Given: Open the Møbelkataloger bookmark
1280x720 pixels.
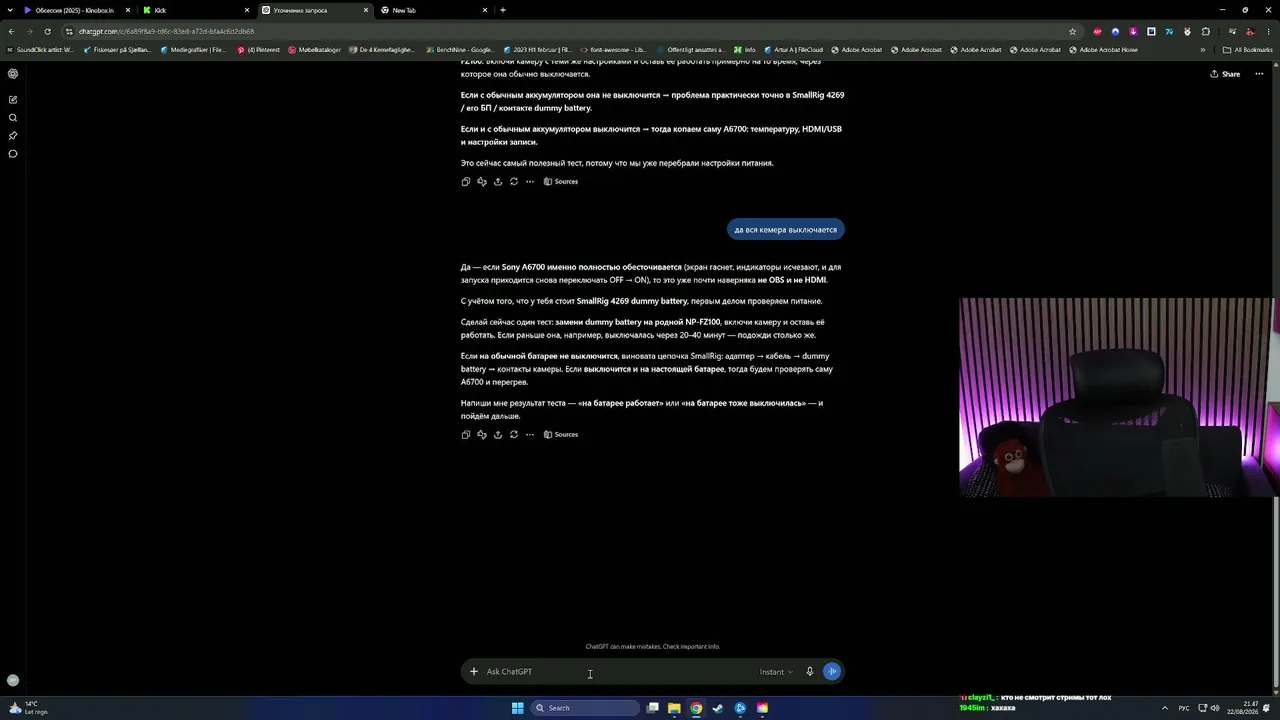Looking at the screenshot, I should pyautogui.click(x=314, y=49).
